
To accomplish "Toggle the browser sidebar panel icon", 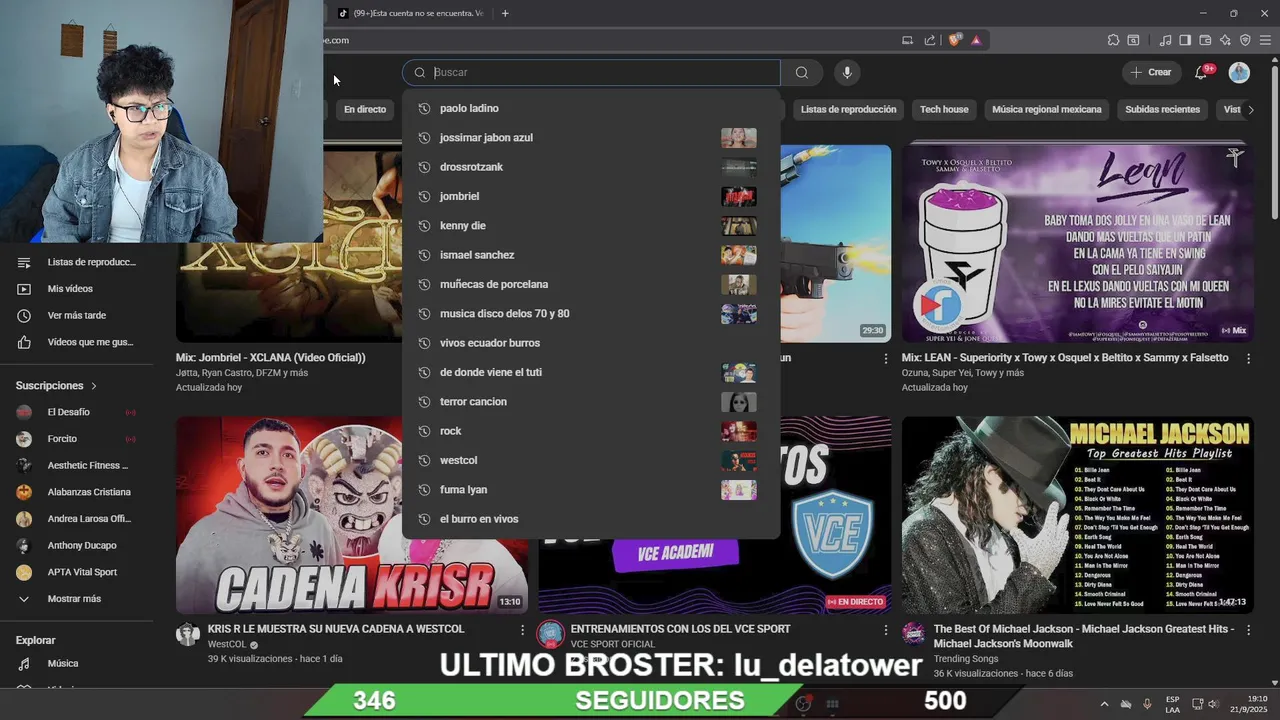I will [x=1185, y=40].
